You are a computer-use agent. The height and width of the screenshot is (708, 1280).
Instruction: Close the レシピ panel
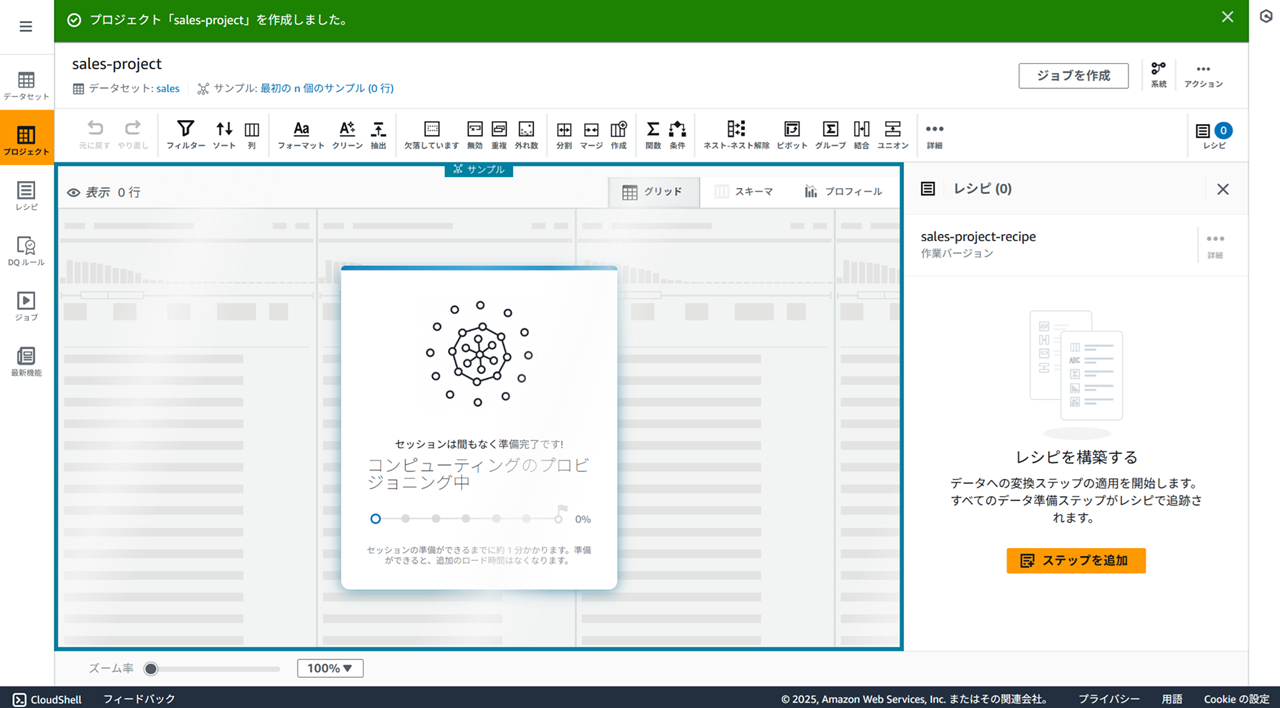tap(1223, 189)
